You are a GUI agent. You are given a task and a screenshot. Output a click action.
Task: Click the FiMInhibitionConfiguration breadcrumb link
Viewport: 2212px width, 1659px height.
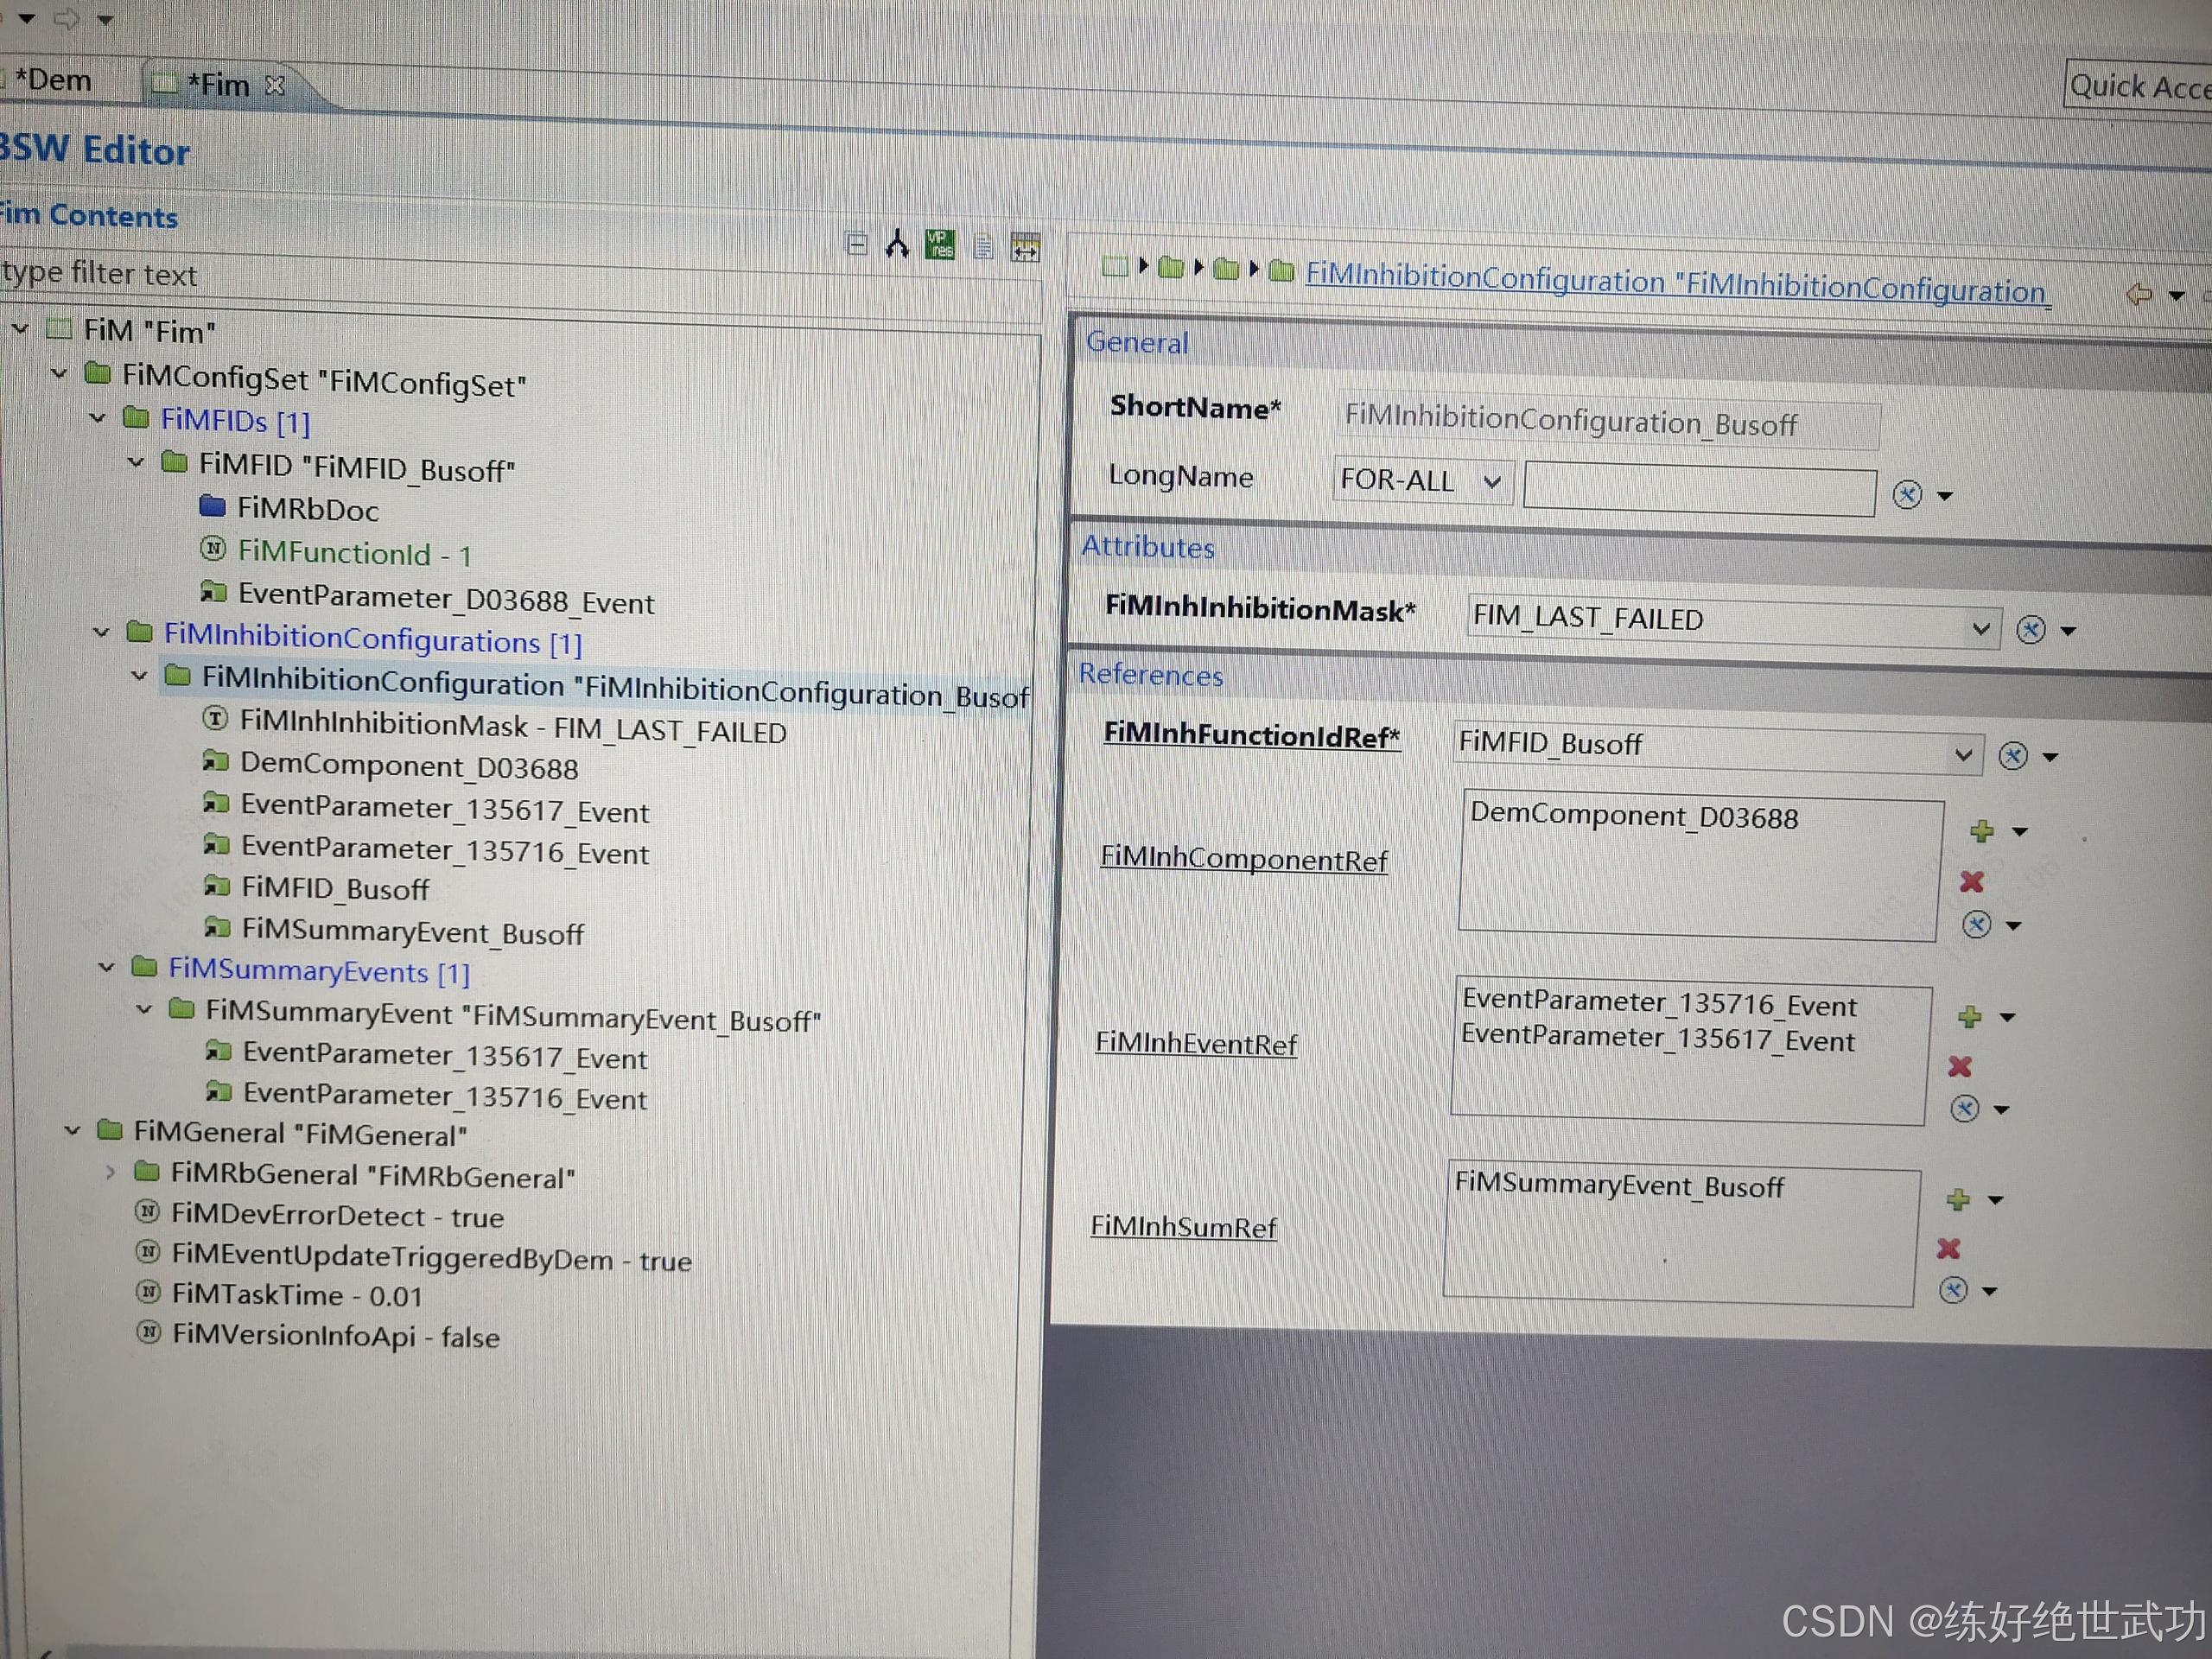click(x=1676, y=284)
